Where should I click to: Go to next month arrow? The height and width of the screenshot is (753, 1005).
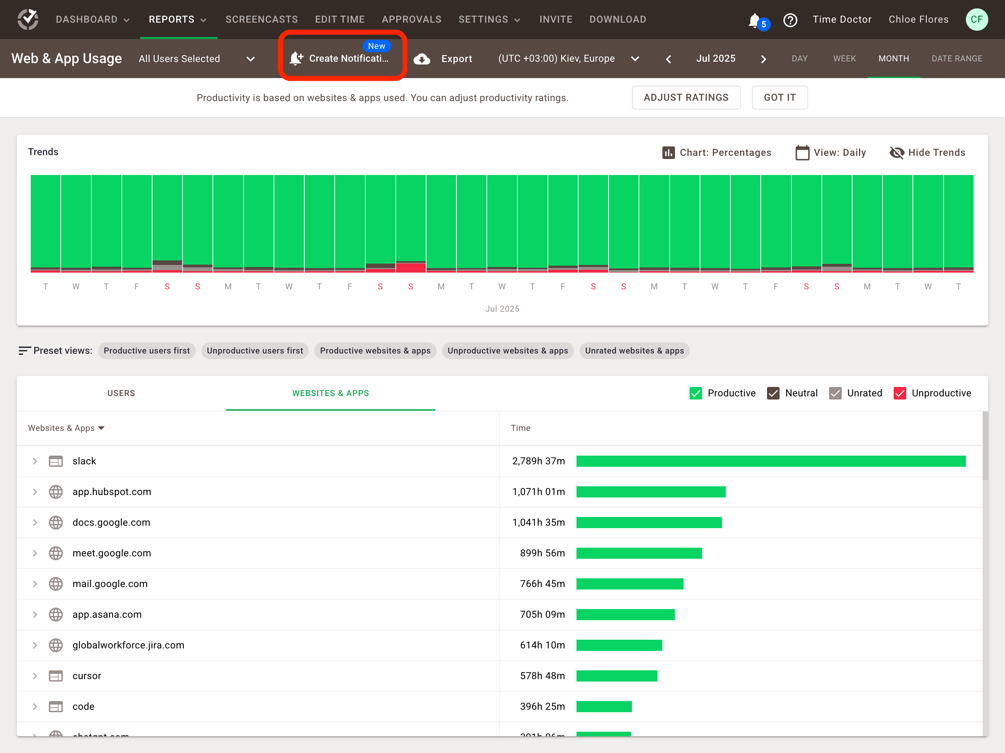pos(763,59)
